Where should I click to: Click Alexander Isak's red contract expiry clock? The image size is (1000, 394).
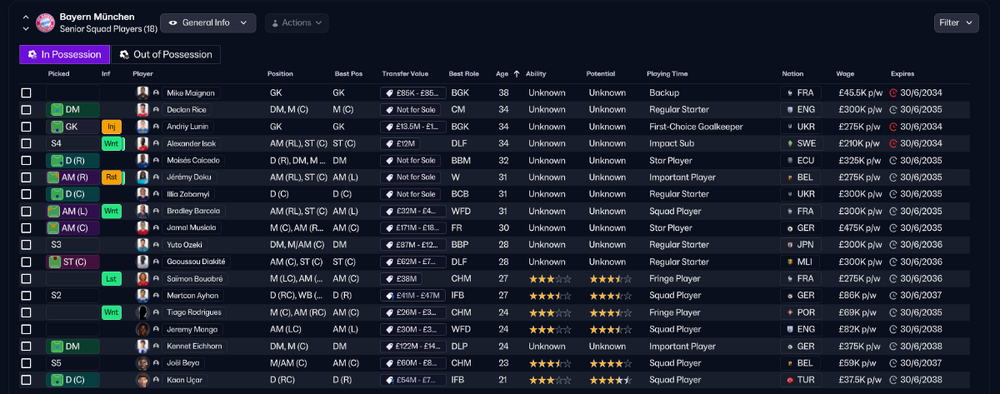(x=893, y=143)
